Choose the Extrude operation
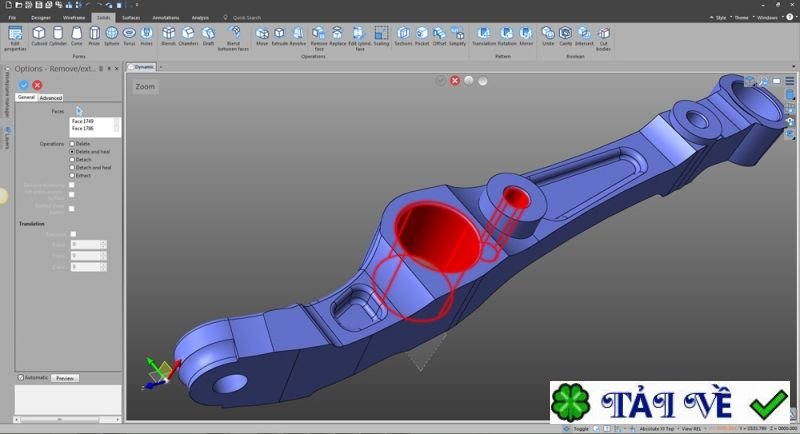The height and width of the screenshot is (434, 800). (280, 36)
